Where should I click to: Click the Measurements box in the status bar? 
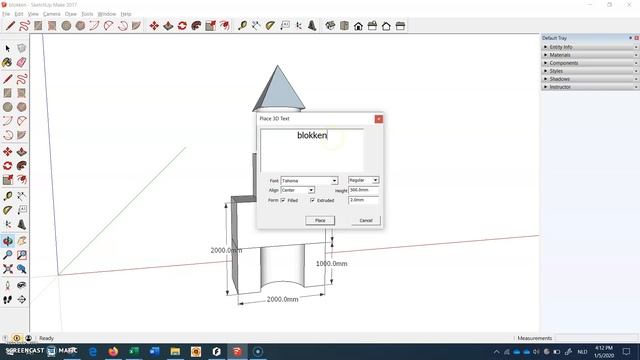596,338
